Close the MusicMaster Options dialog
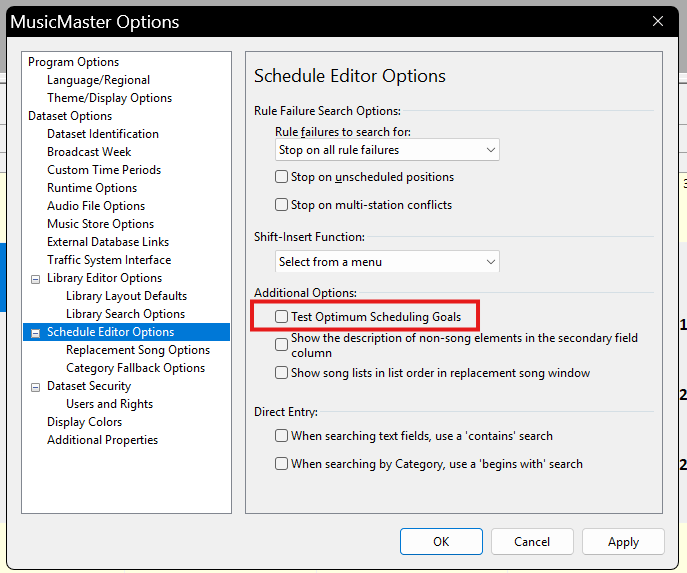 [x=658, y=21]
